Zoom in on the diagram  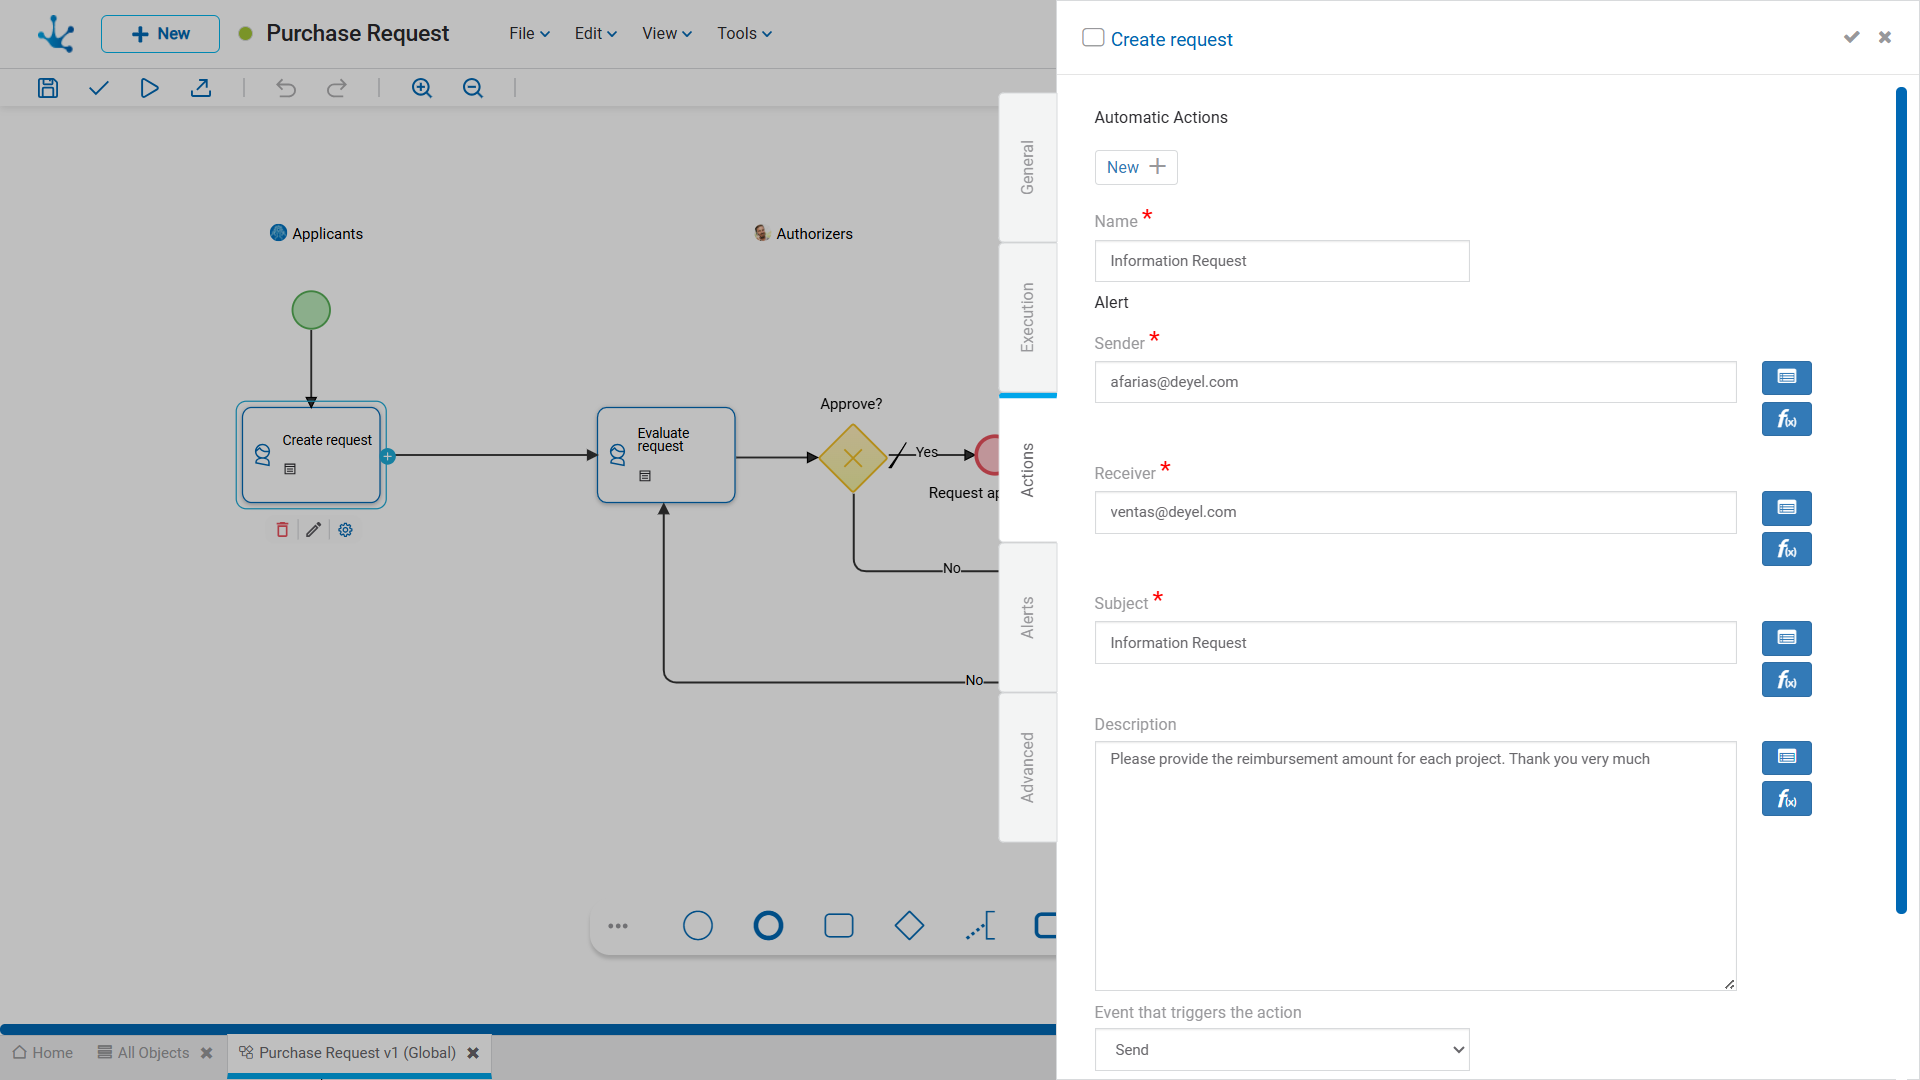point(422,88)
